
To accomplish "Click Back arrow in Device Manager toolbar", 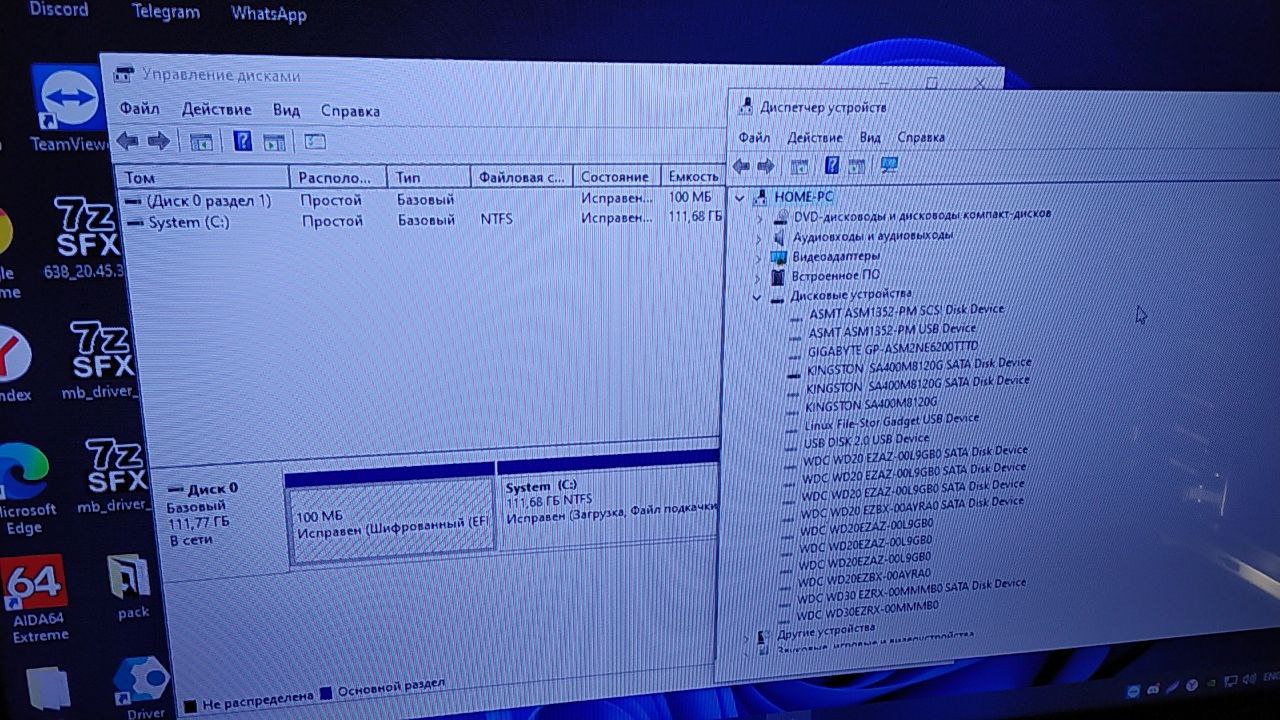I will [741, 166].
